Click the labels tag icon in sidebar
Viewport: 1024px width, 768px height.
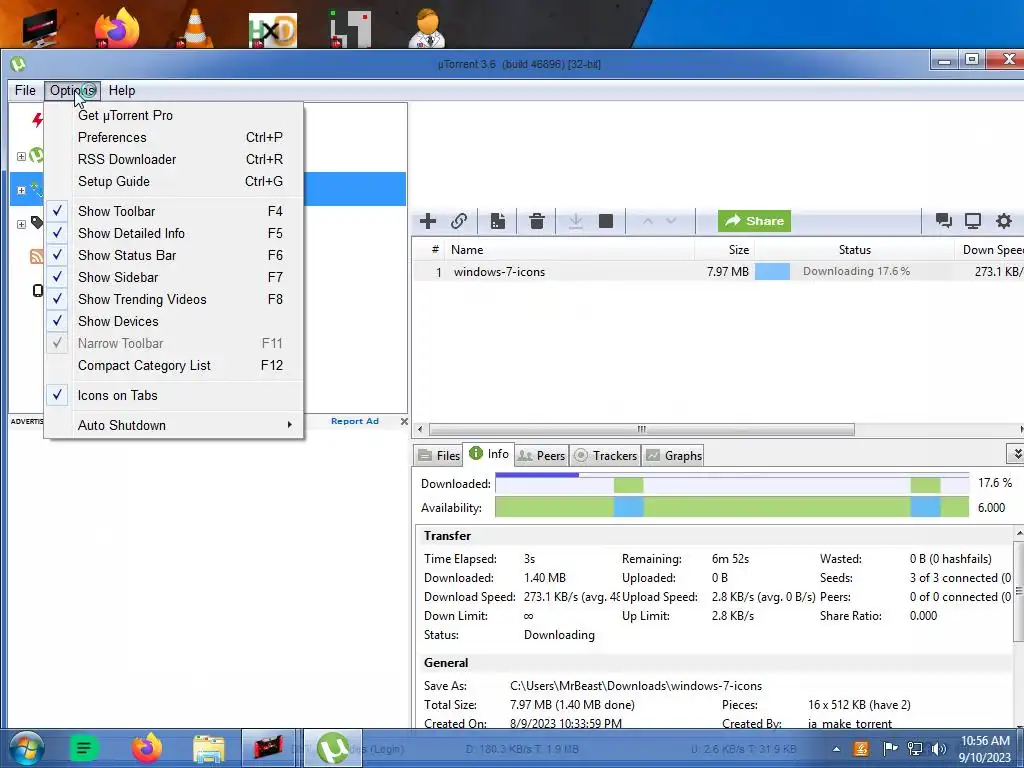coord(37,223)
